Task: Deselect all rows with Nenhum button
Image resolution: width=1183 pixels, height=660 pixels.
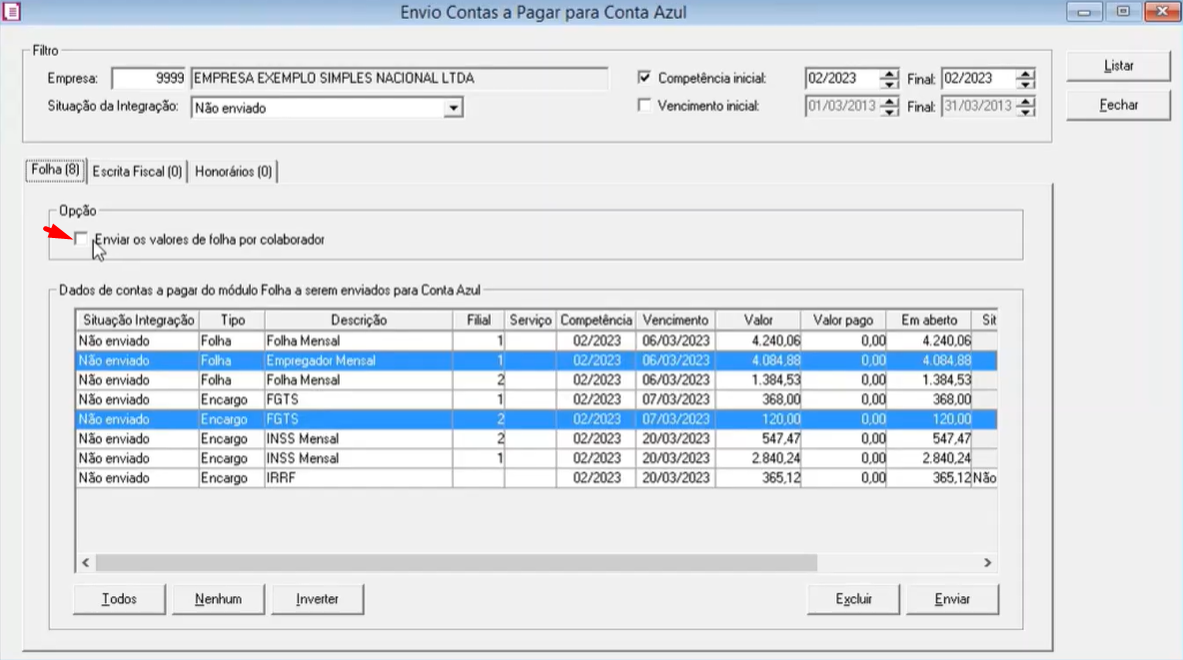Action: (218, 599)
